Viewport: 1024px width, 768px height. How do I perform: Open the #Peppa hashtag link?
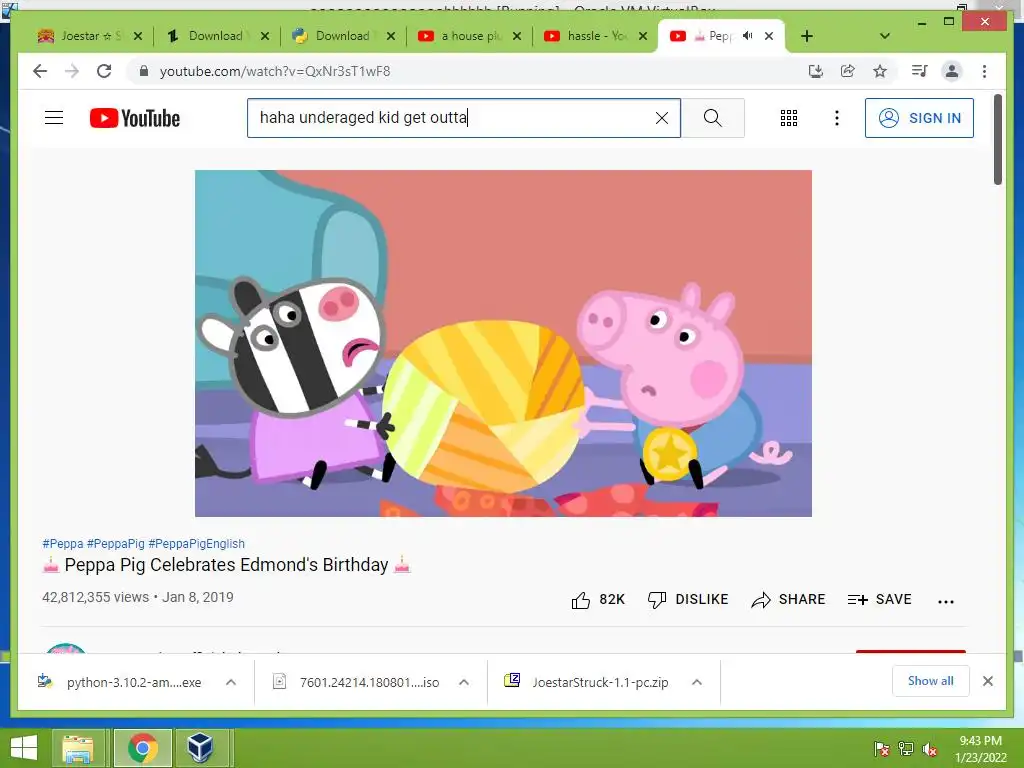(63, 543)
